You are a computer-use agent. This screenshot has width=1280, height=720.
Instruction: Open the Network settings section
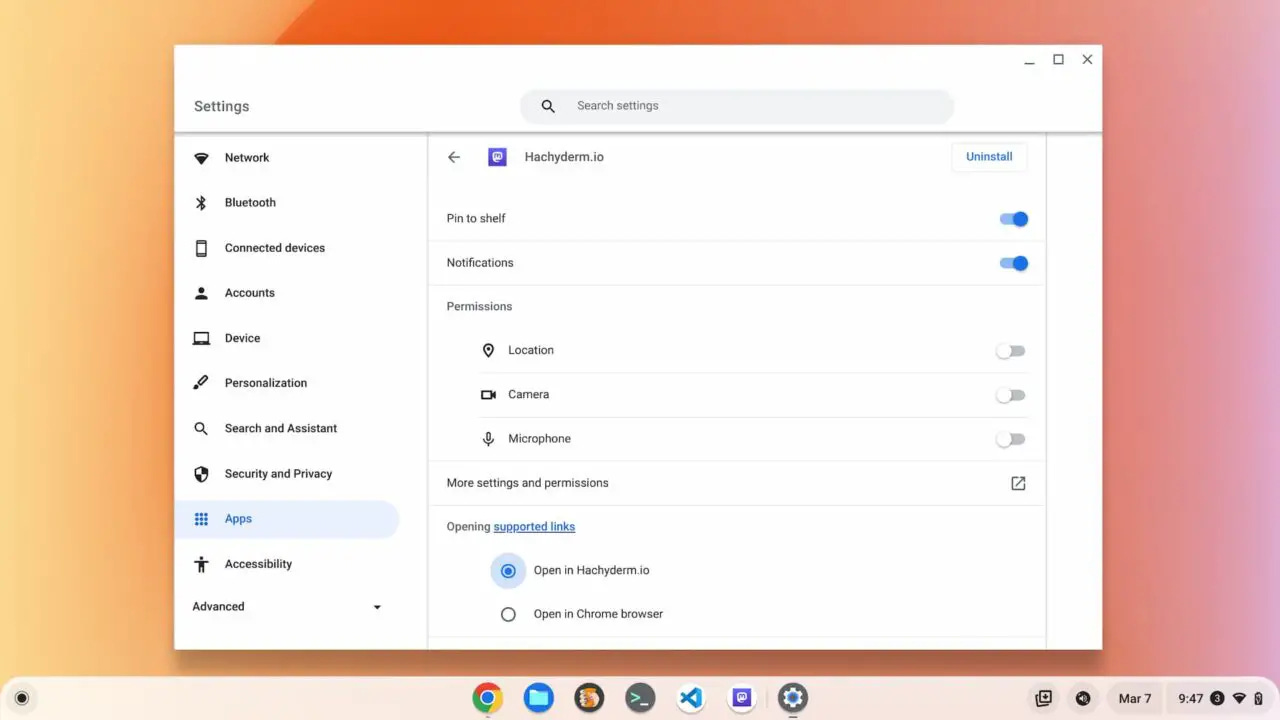[x=287, y=158]
